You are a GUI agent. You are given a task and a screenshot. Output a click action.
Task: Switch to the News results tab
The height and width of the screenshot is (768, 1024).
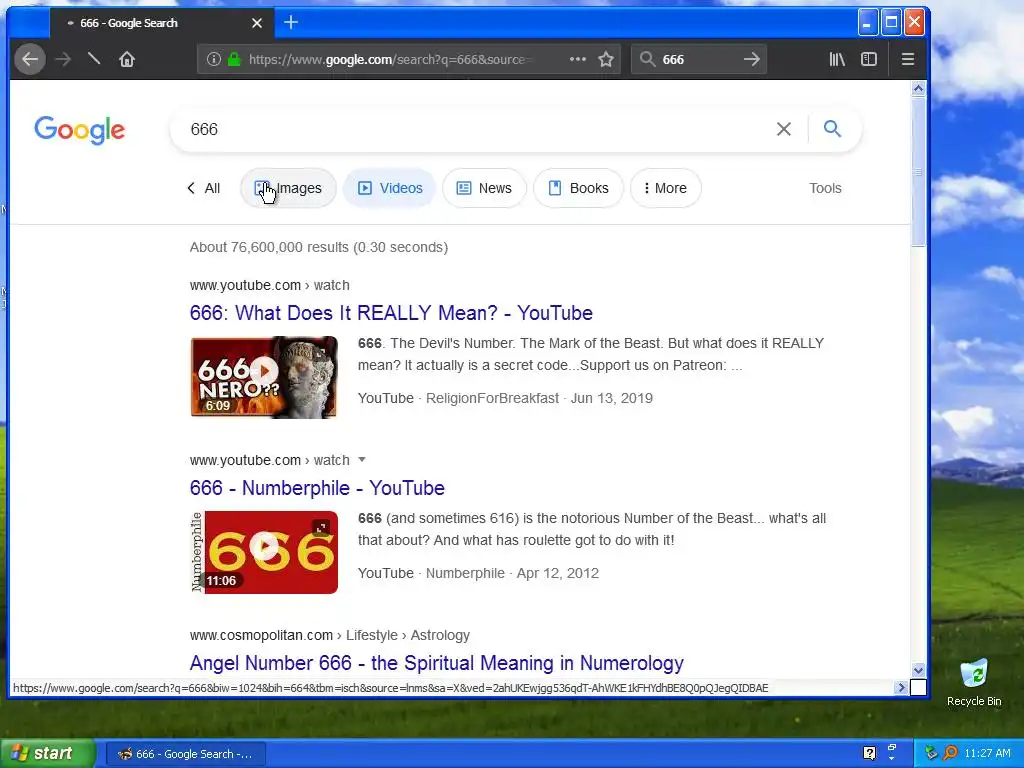point(484,188)
